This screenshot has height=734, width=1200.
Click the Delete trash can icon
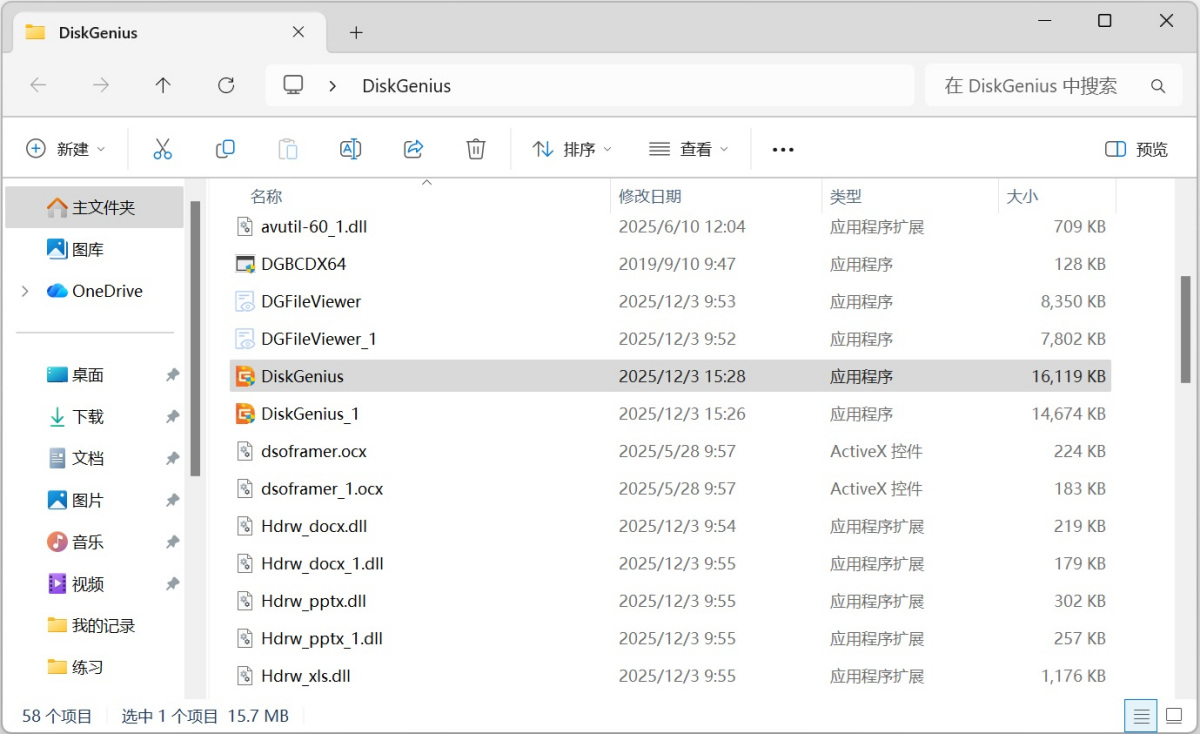point(476,149)
